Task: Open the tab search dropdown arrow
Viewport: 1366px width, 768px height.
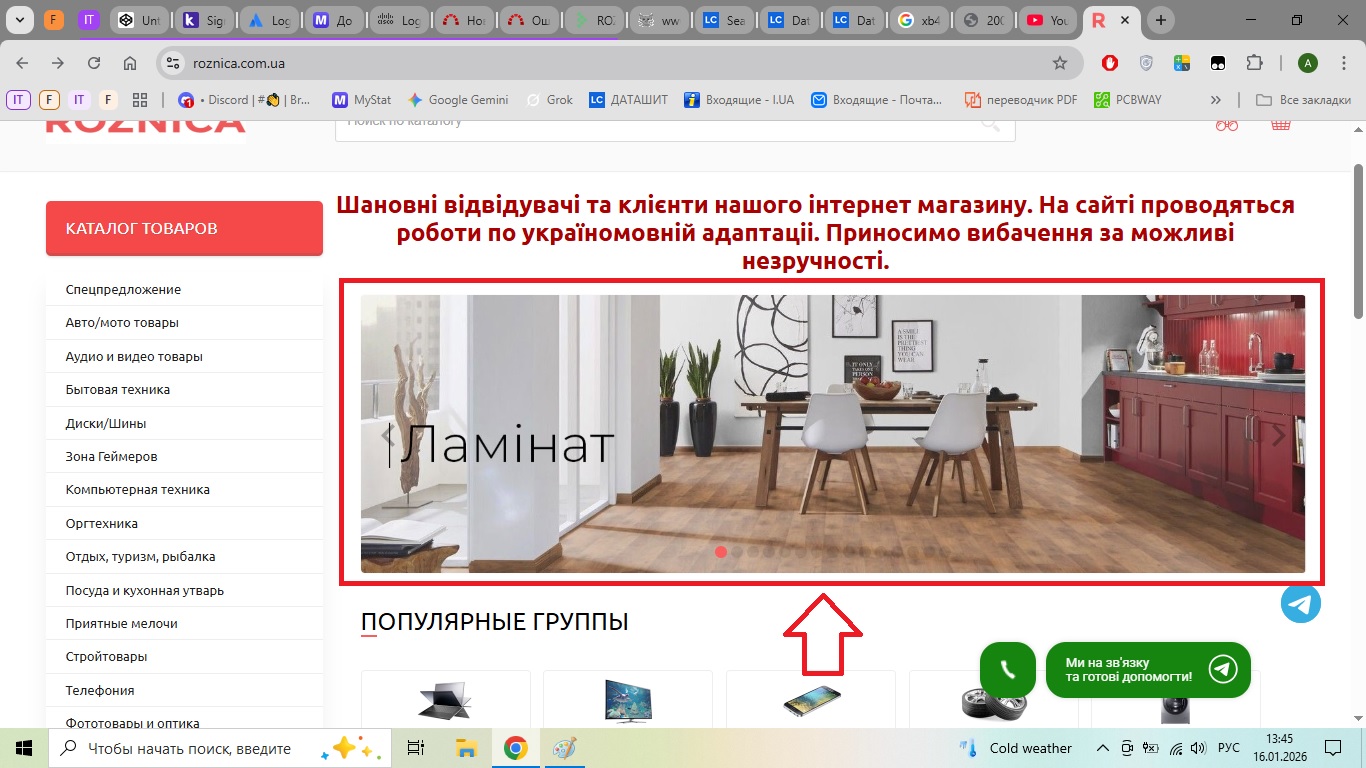Action: point(19,20)
